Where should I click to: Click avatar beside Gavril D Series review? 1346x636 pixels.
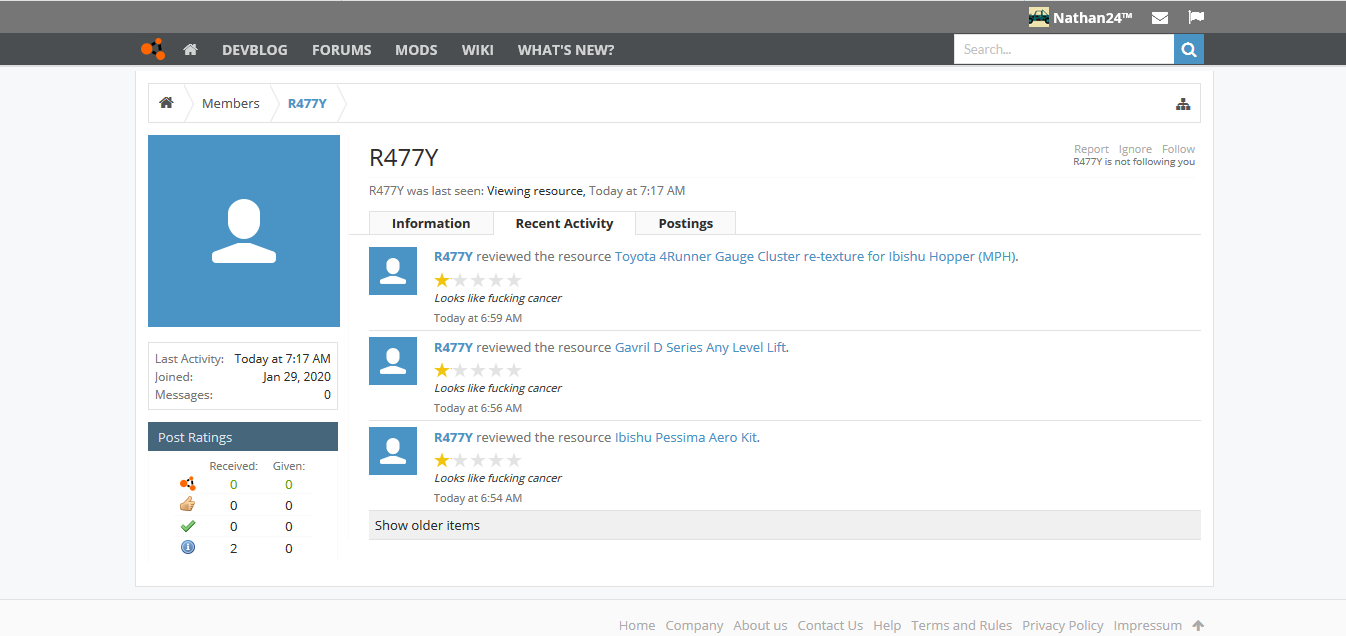[x=393, y=361]
